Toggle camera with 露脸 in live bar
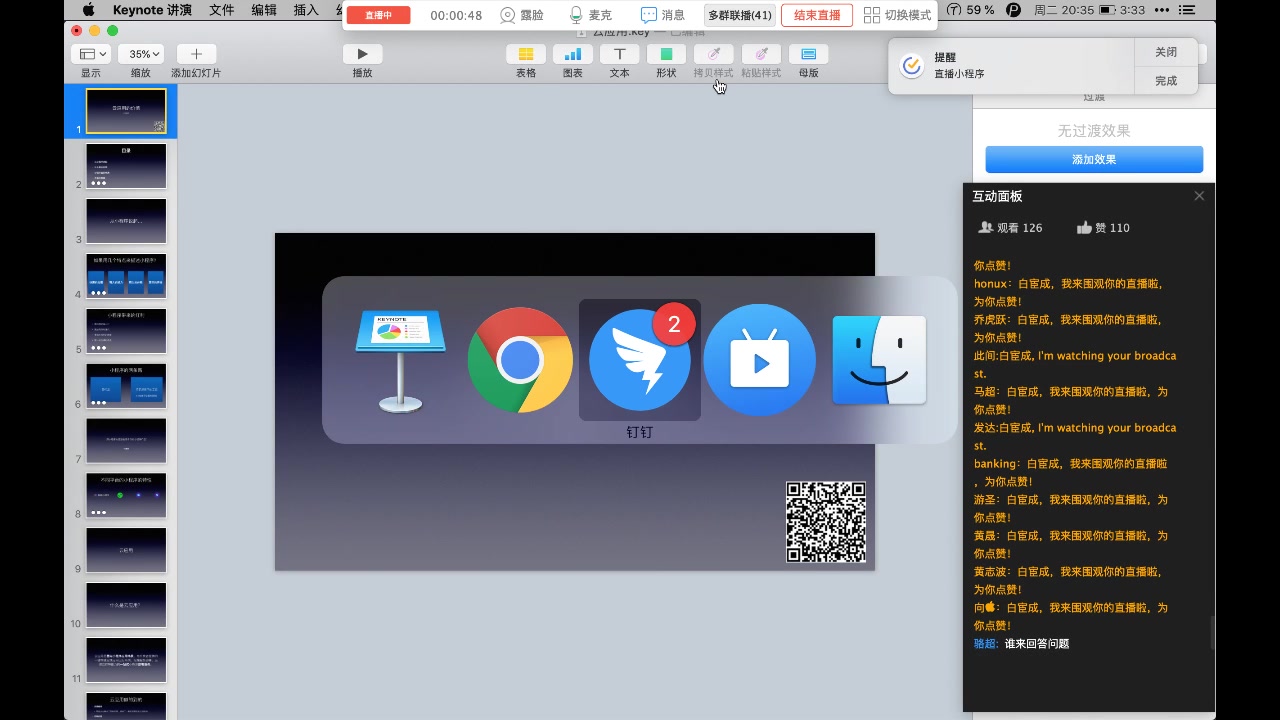Screen dimensions: 1280x720 tap(522, 15)
